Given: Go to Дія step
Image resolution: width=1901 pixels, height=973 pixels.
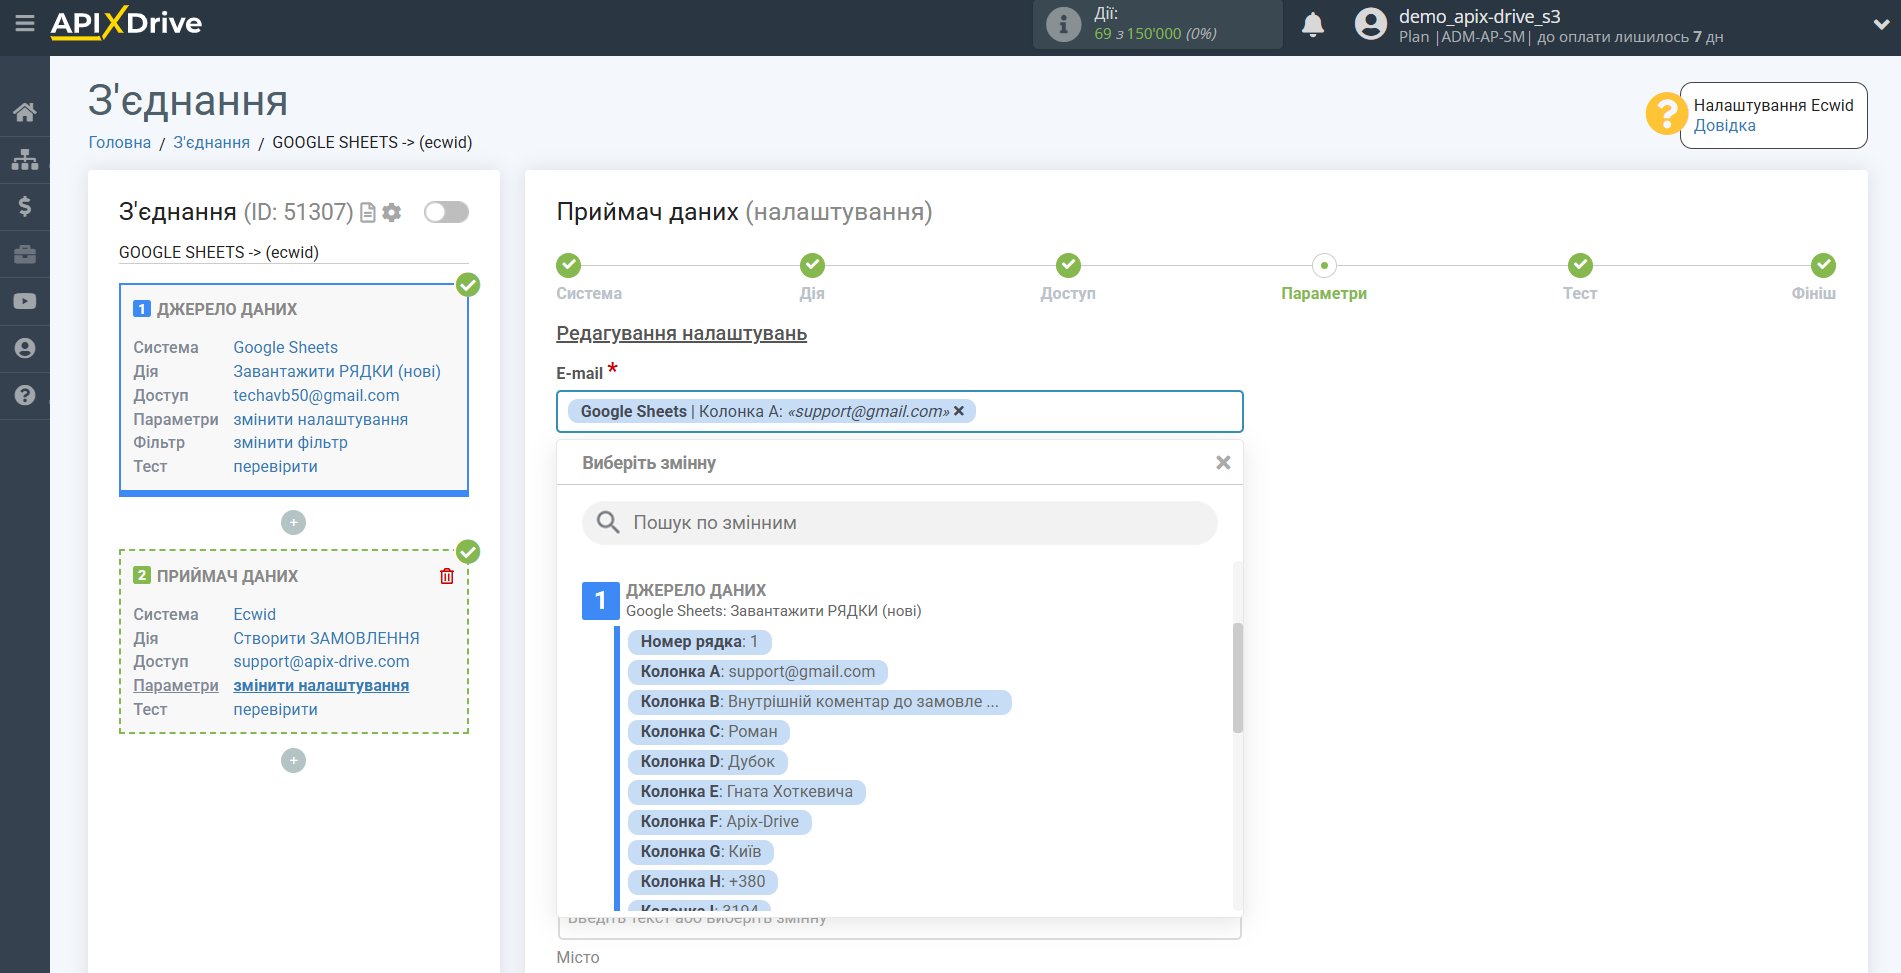Looking at the screenshot, I should click(x=812, y=265).
